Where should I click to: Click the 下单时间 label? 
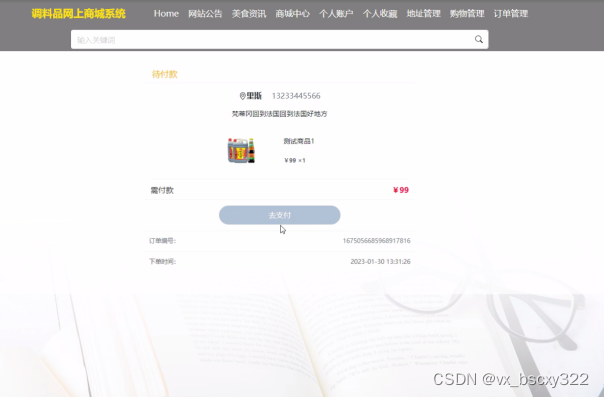point(163,262)
